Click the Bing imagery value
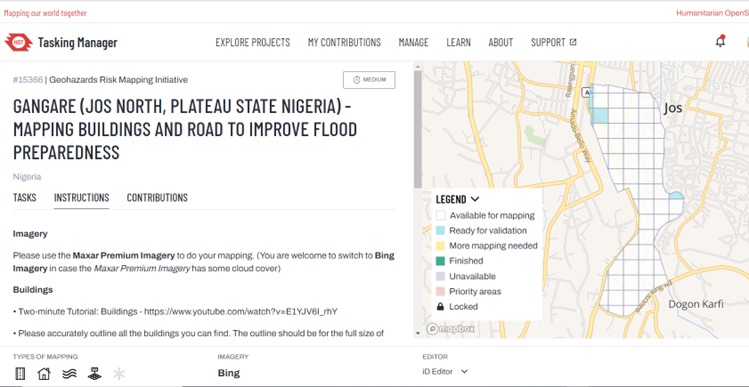Viewport: 749px width, 387px height. coord(229,373)
